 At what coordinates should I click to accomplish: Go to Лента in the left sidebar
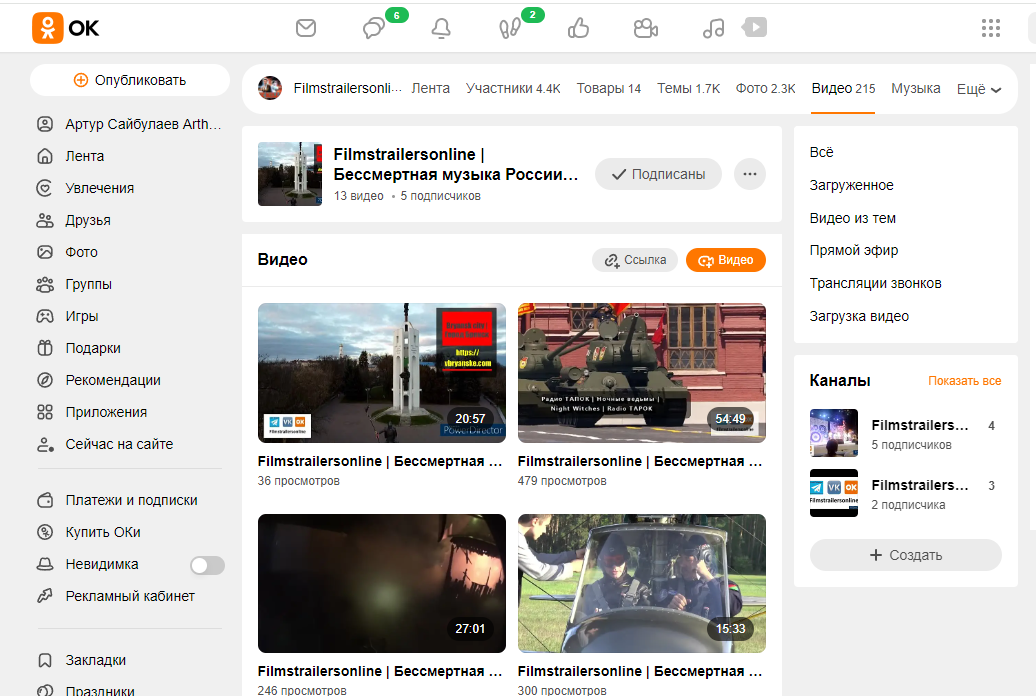[71, 156]
